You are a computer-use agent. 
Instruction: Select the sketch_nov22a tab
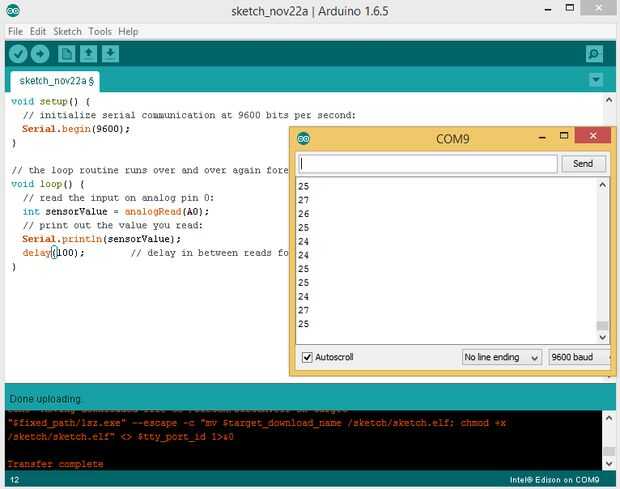point(55,81)
